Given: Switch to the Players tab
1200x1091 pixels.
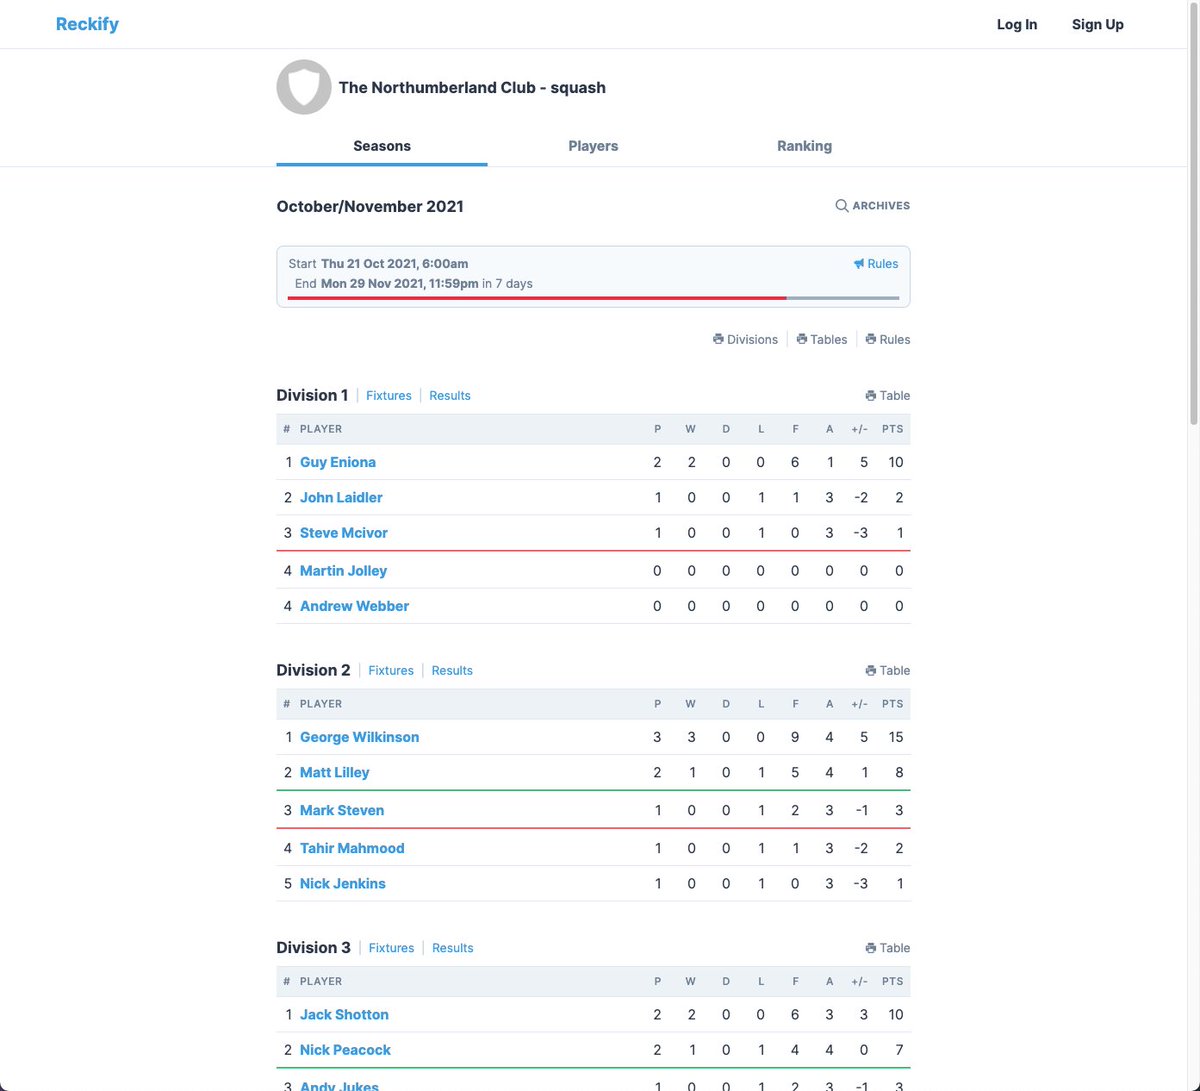Looking at the screenshot, I should click(593, 146).
